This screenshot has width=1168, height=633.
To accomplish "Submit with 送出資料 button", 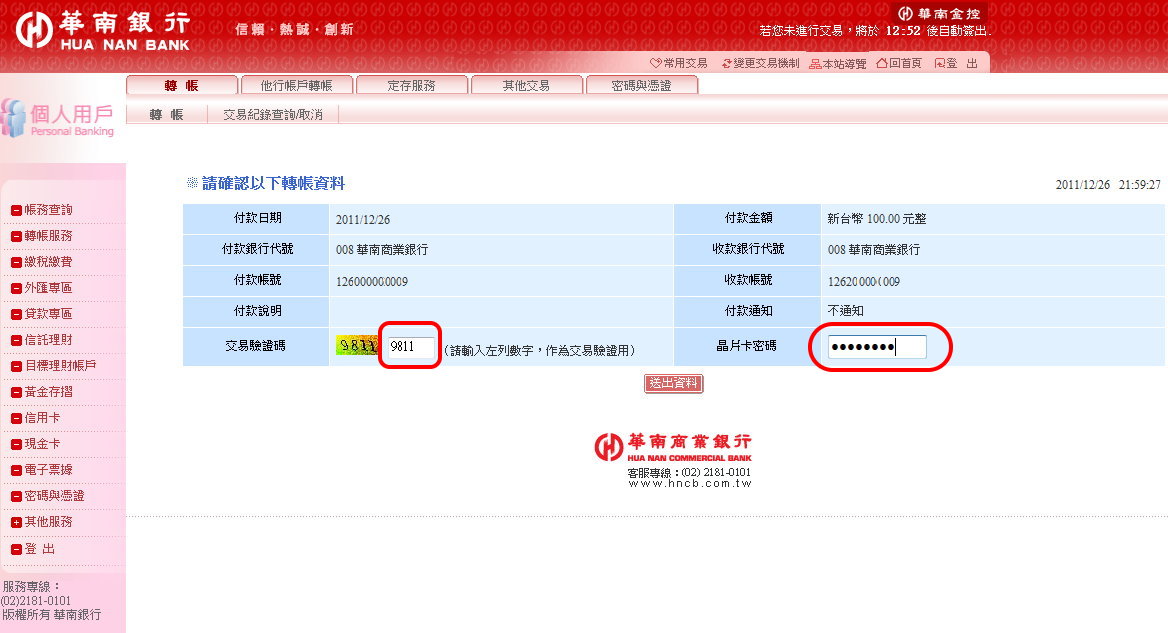I will [x=673, y=383].
